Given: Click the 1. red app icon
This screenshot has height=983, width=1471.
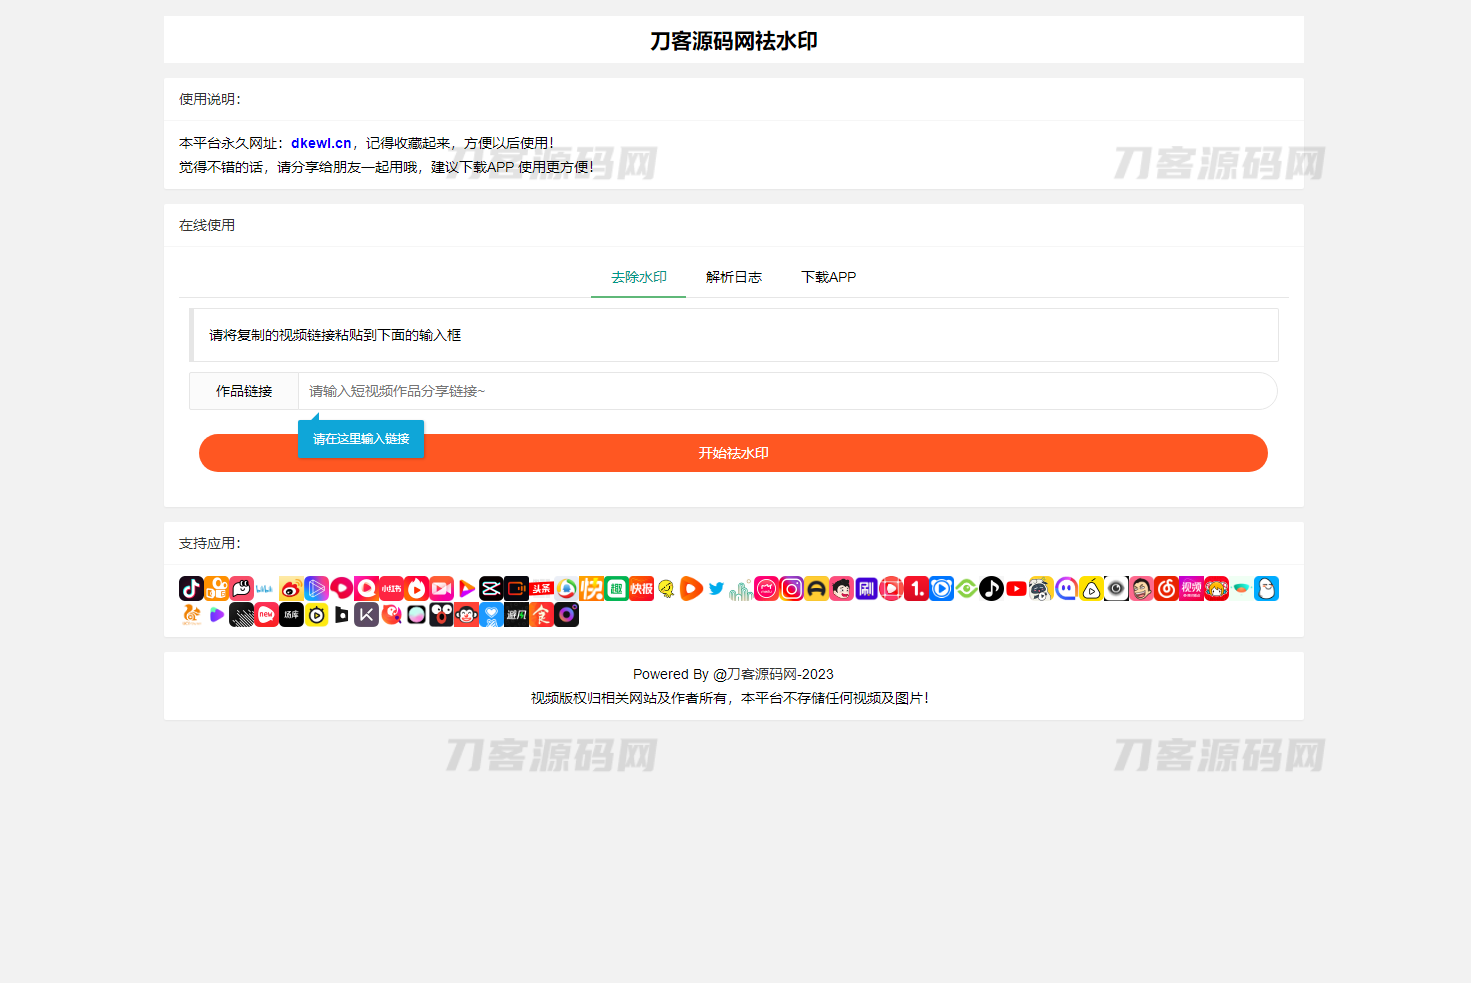Looking at the screenshot, I should coord(915,589).
